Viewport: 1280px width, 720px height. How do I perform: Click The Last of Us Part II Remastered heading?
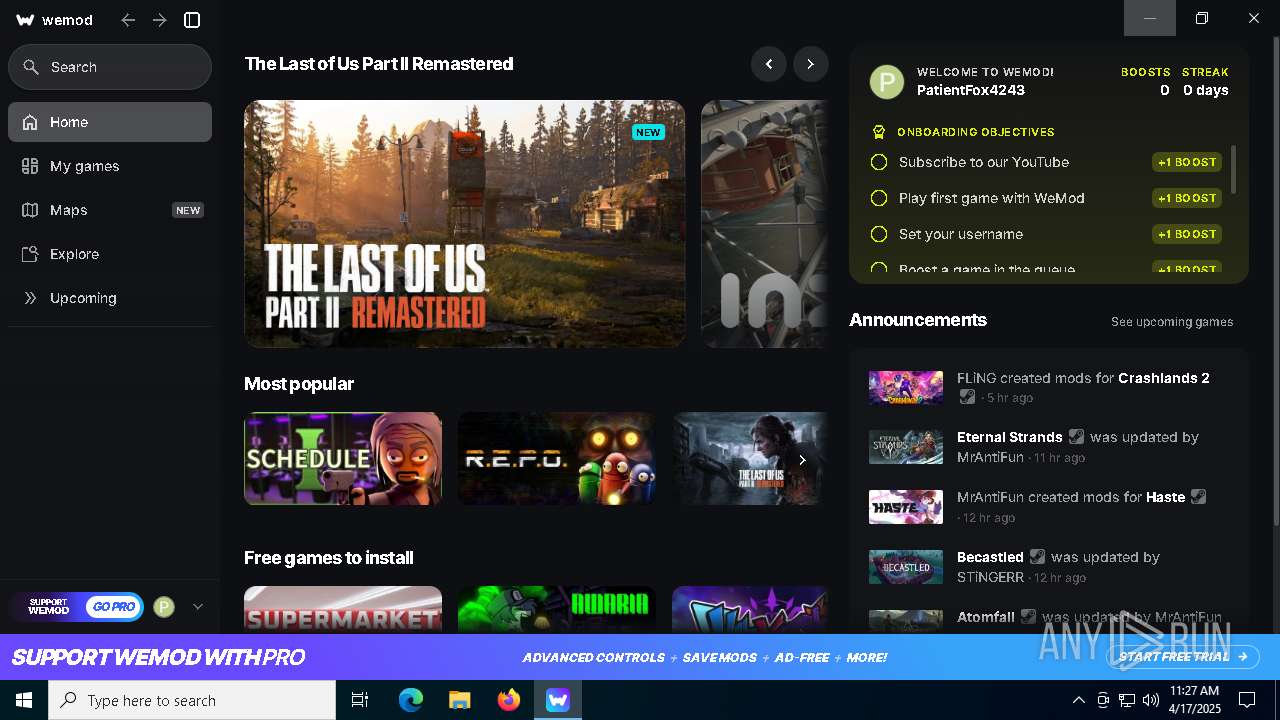click(379, 64)
